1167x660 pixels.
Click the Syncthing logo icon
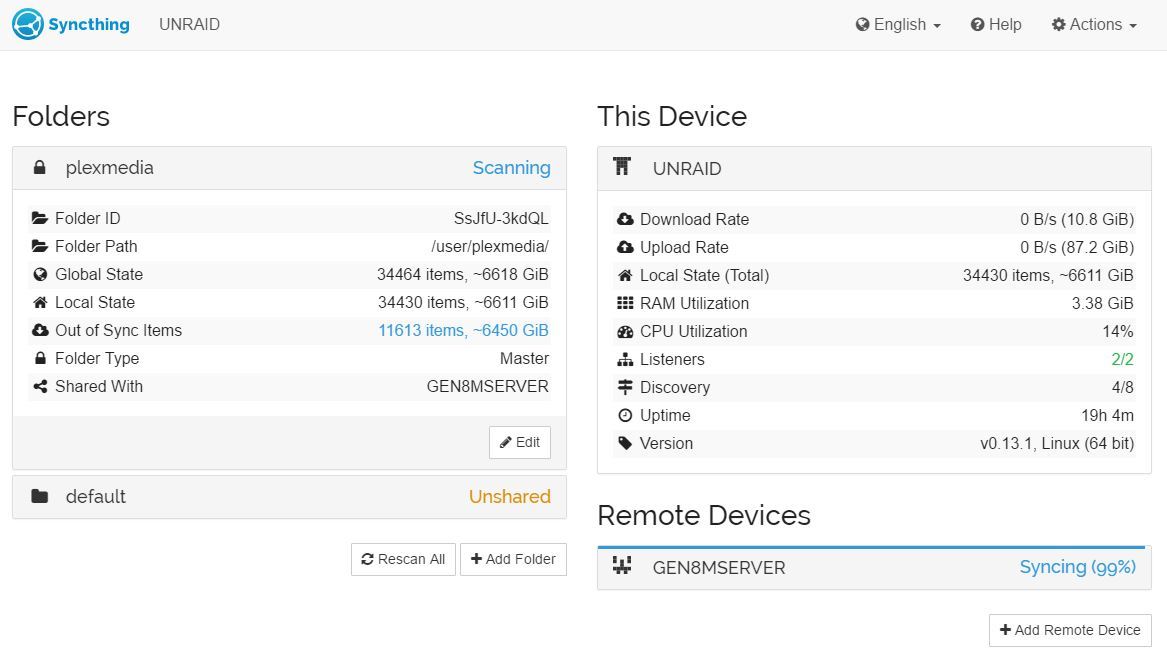point(28,25)
